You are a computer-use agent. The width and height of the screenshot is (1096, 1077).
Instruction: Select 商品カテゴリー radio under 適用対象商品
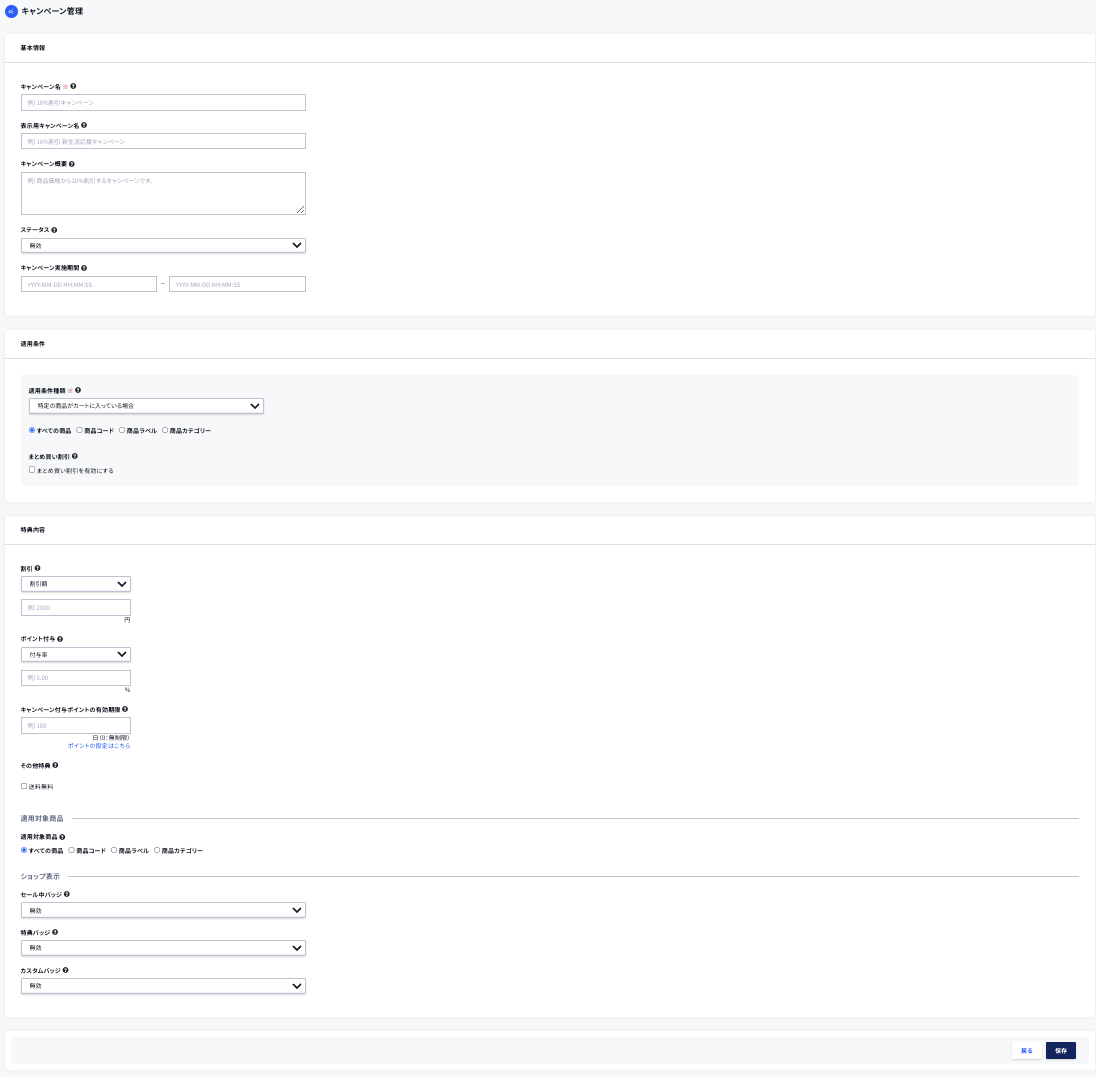point(157,850)
